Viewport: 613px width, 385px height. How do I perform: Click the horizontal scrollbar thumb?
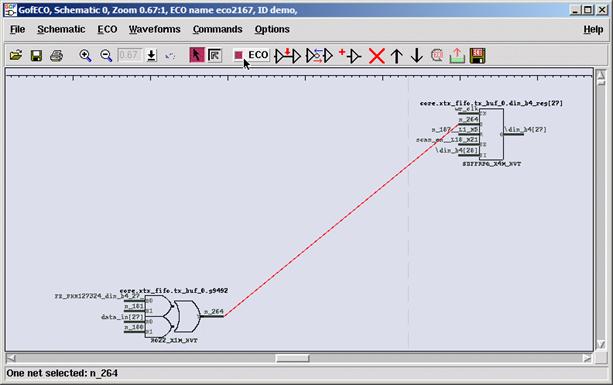click(292, 358)
